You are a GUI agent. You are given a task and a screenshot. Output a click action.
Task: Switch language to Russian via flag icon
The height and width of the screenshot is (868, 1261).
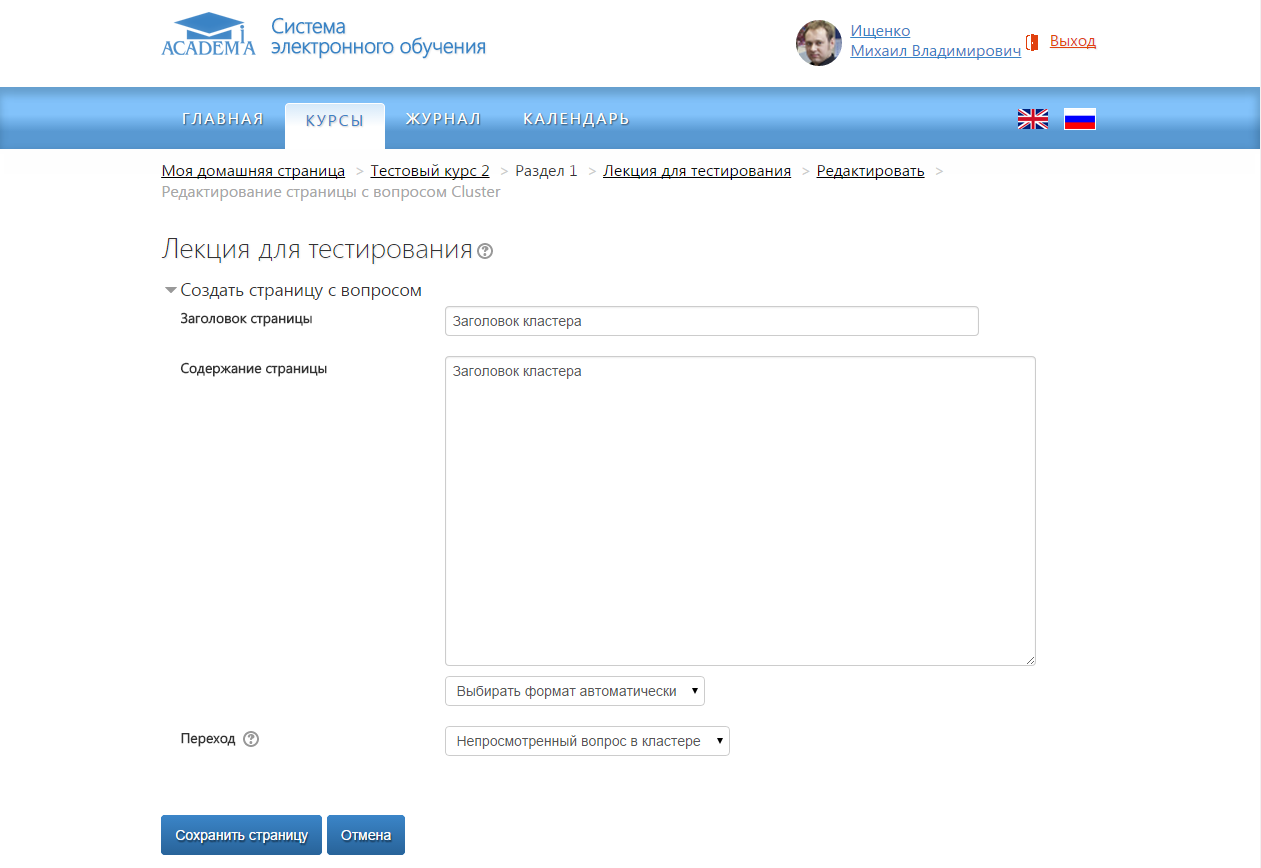(1080, 119)
